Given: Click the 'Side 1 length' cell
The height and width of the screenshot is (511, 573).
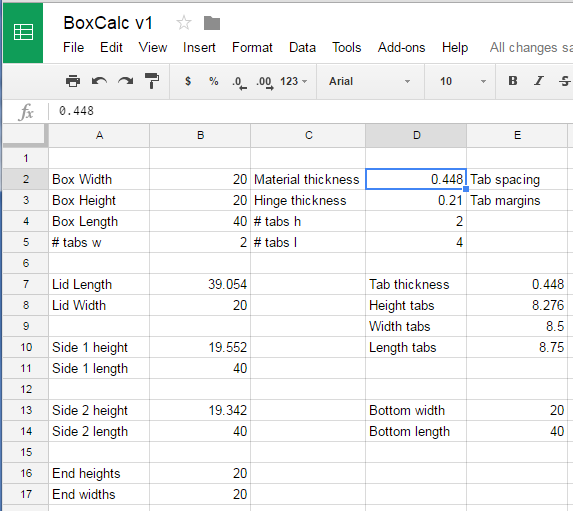Looking at the screenshot, I should [x=99, y=368].
